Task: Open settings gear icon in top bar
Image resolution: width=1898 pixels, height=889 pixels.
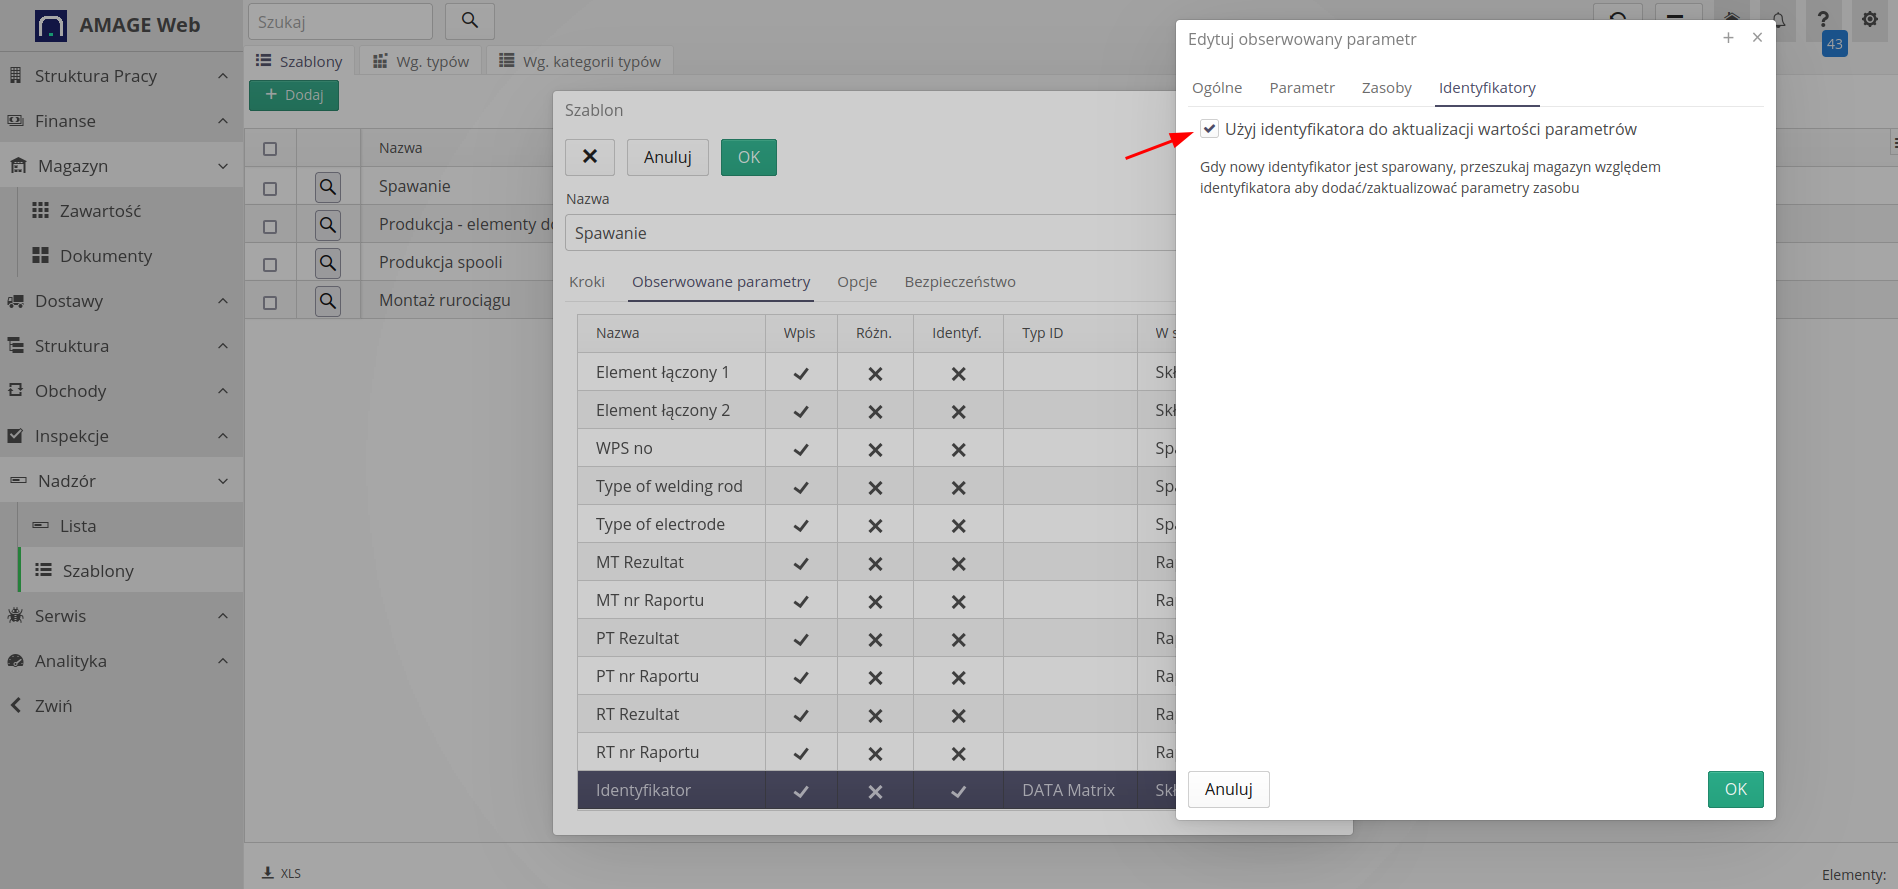Action: tap(1869, 19)
